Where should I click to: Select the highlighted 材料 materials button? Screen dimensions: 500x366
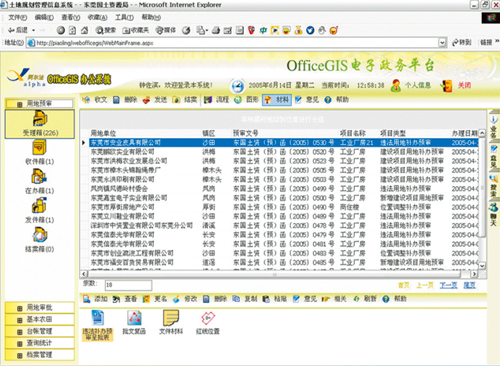[277, 100]
